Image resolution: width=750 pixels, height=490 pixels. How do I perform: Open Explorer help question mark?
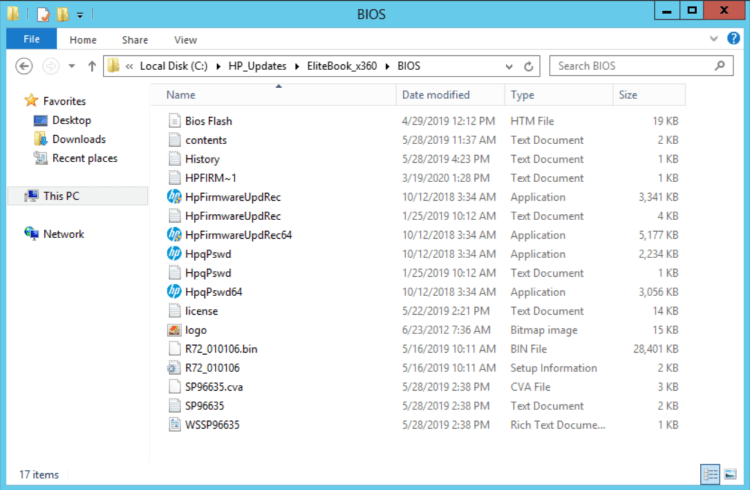[733, 38]
